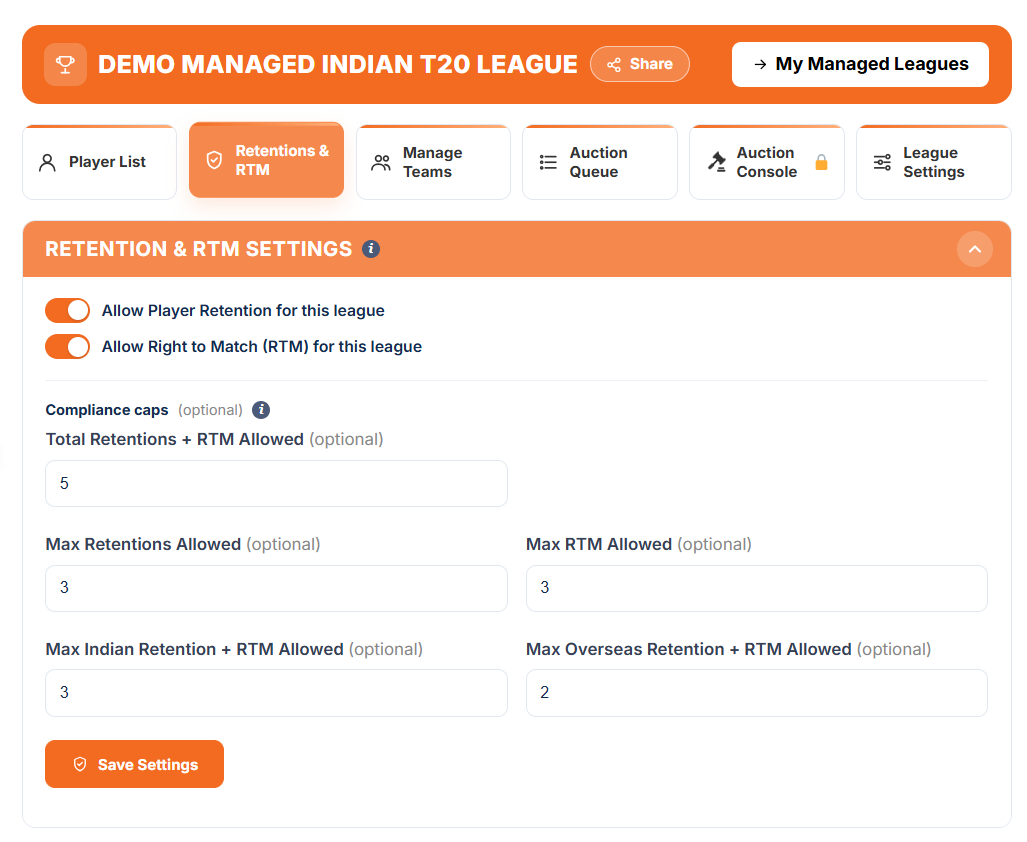Select the Retentions & RTM tab
This screenshot has height=842, width=1027.
tap(267, 160)
